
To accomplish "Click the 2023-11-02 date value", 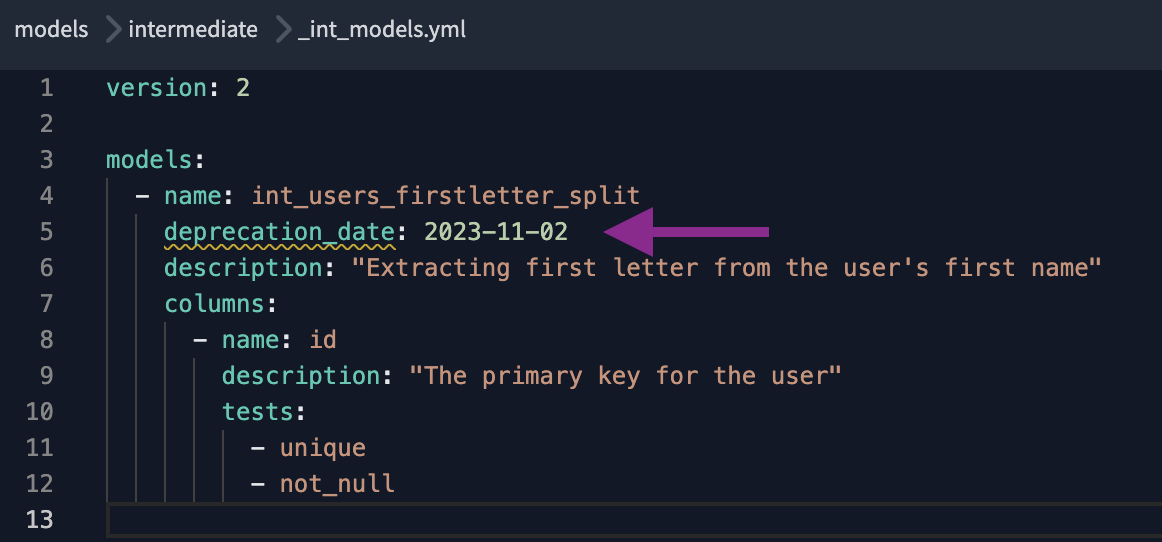I will click(x=496, y=232).
